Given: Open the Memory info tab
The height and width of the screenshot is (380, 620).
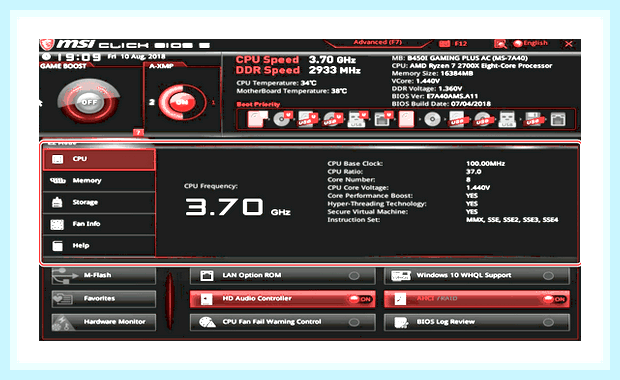Looking at the screenshot, I should point(99,181).
